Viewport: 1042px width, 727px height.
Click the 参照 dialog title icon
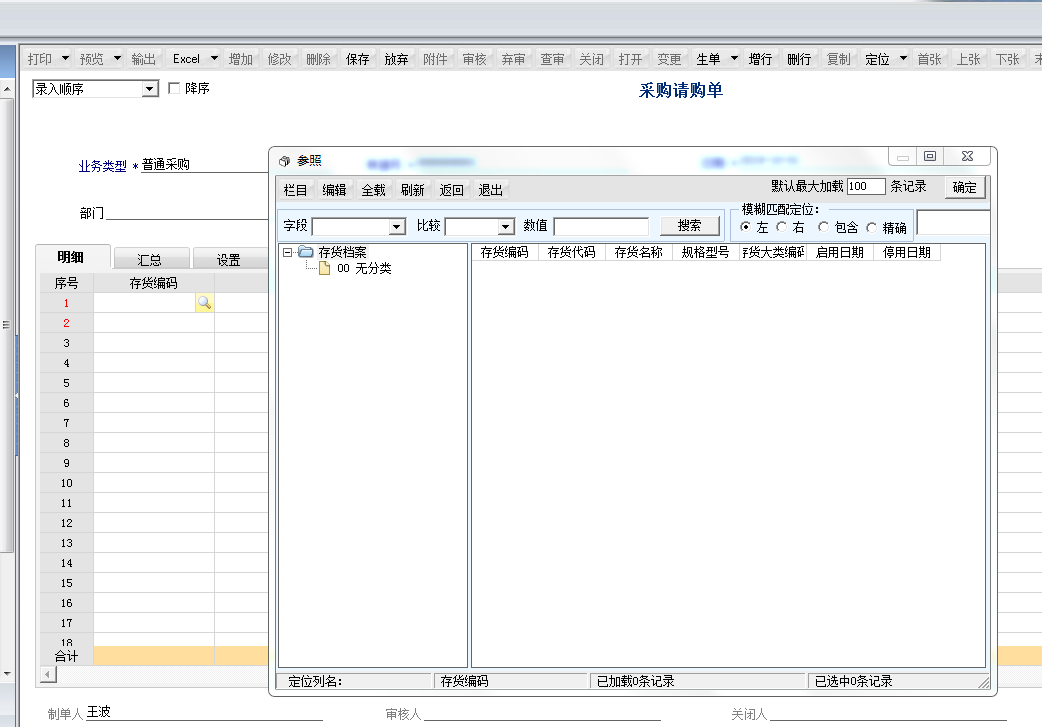coord(284,161)
